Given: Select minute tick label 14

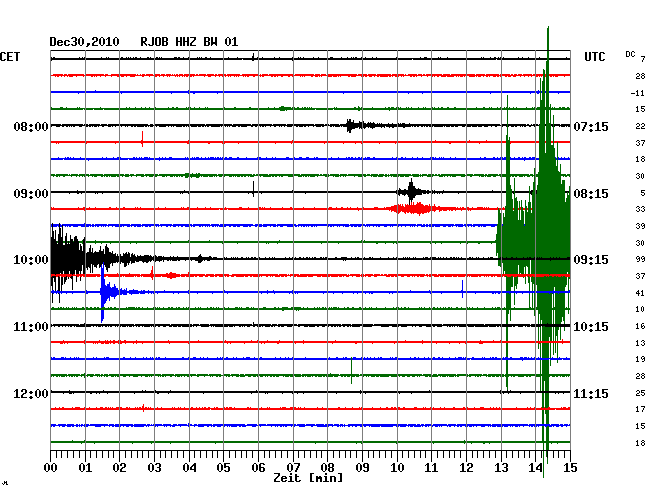Looking at the screenshot, I should tap(536, 468).
